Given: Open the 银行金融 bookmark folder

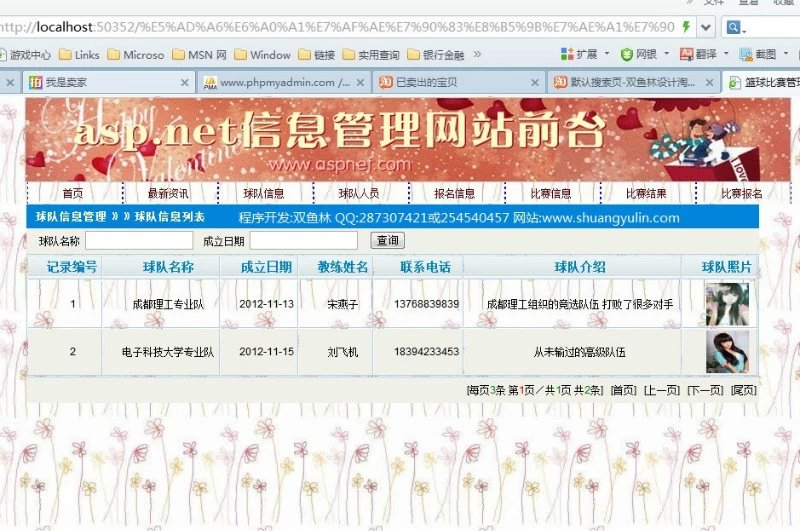Looking at the screenshot, I should 436,55.
